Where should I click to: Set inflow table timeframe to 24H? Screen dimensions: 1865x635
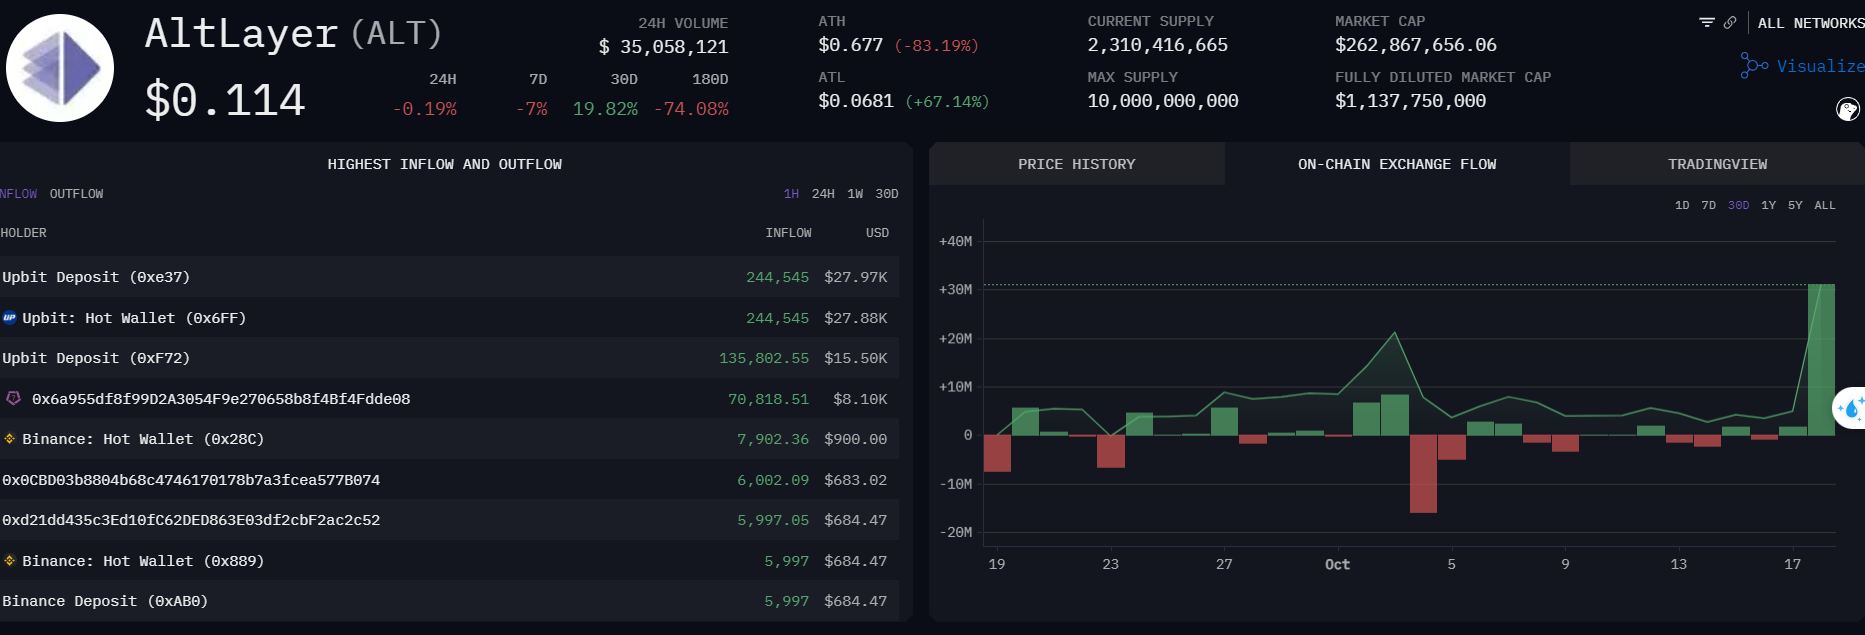(823, 194)
